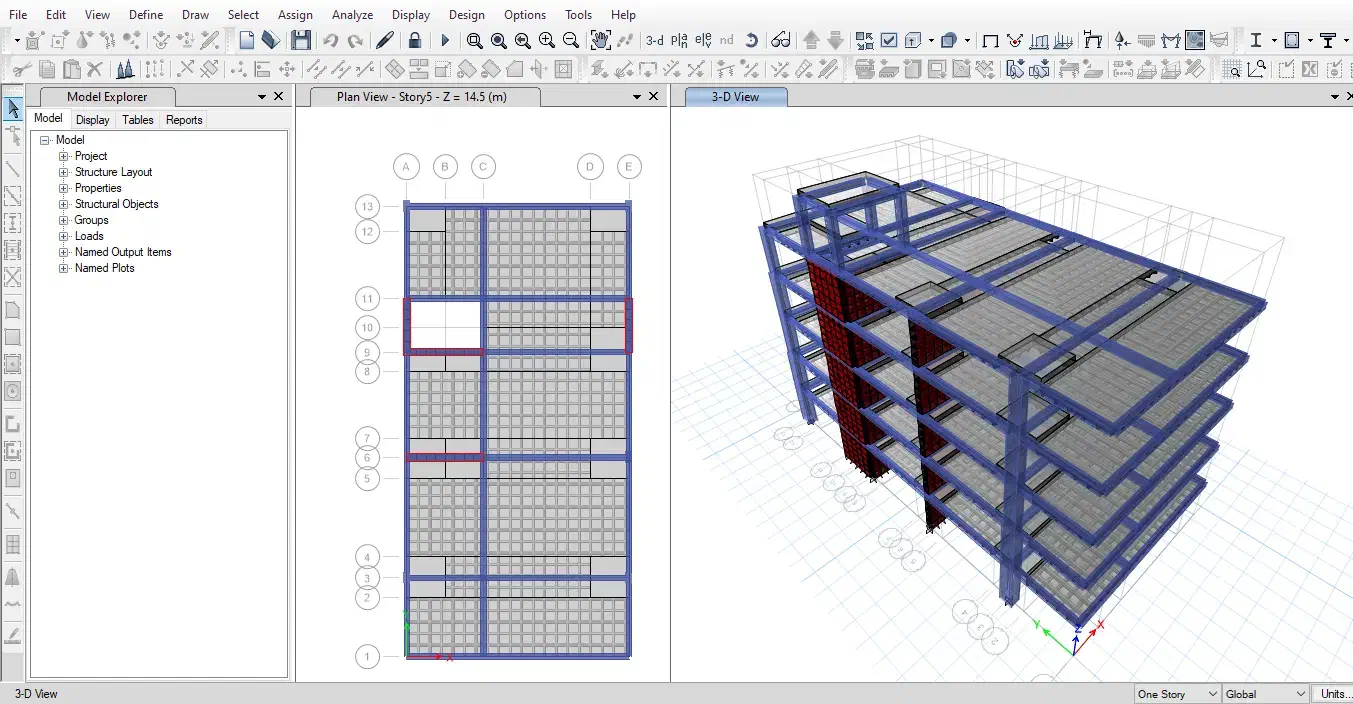Toggle the Show Undeformed Shape icon
1353x704 pixels.
(990, 41)
